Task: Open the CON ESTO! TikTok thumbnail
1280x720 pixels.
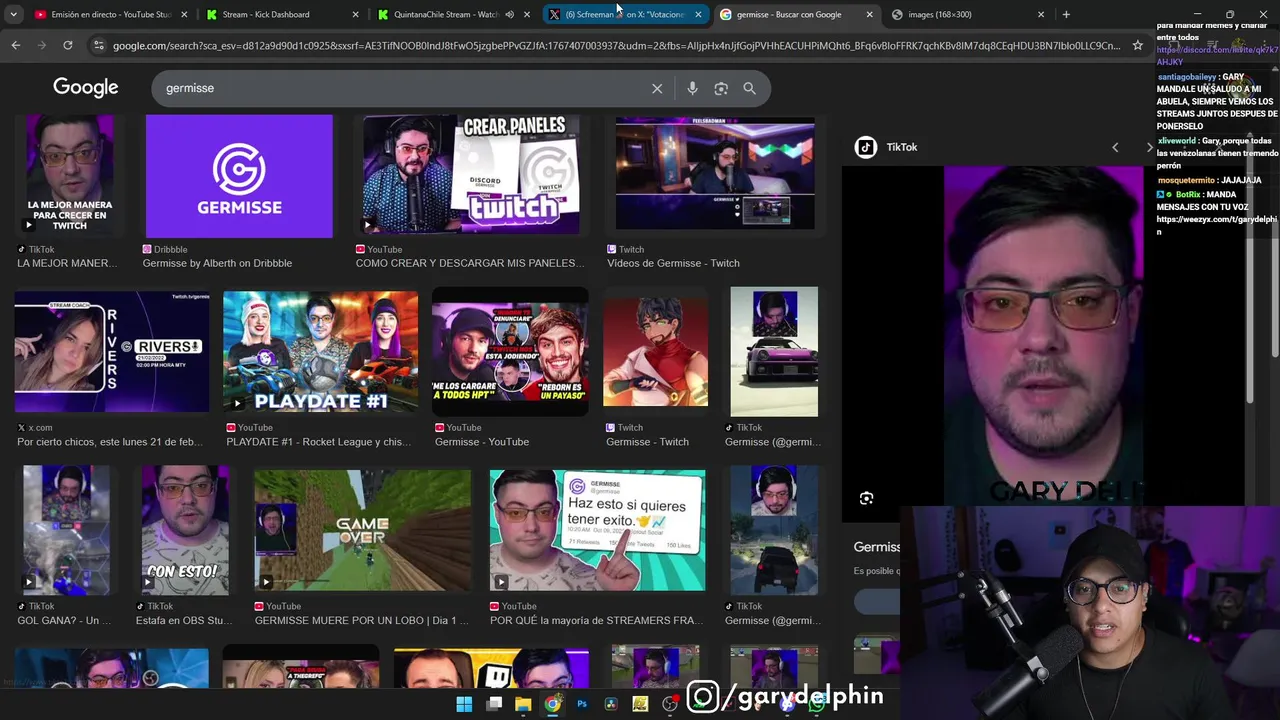Action: pyautogui.click(x=185, y=528)
